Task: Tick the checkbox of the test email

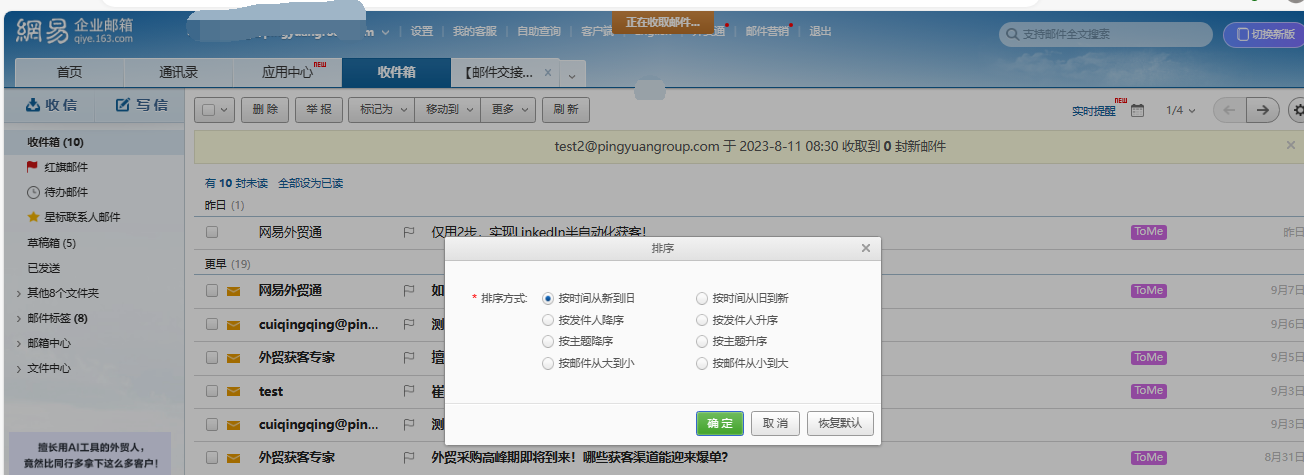Action: point(211,391)
